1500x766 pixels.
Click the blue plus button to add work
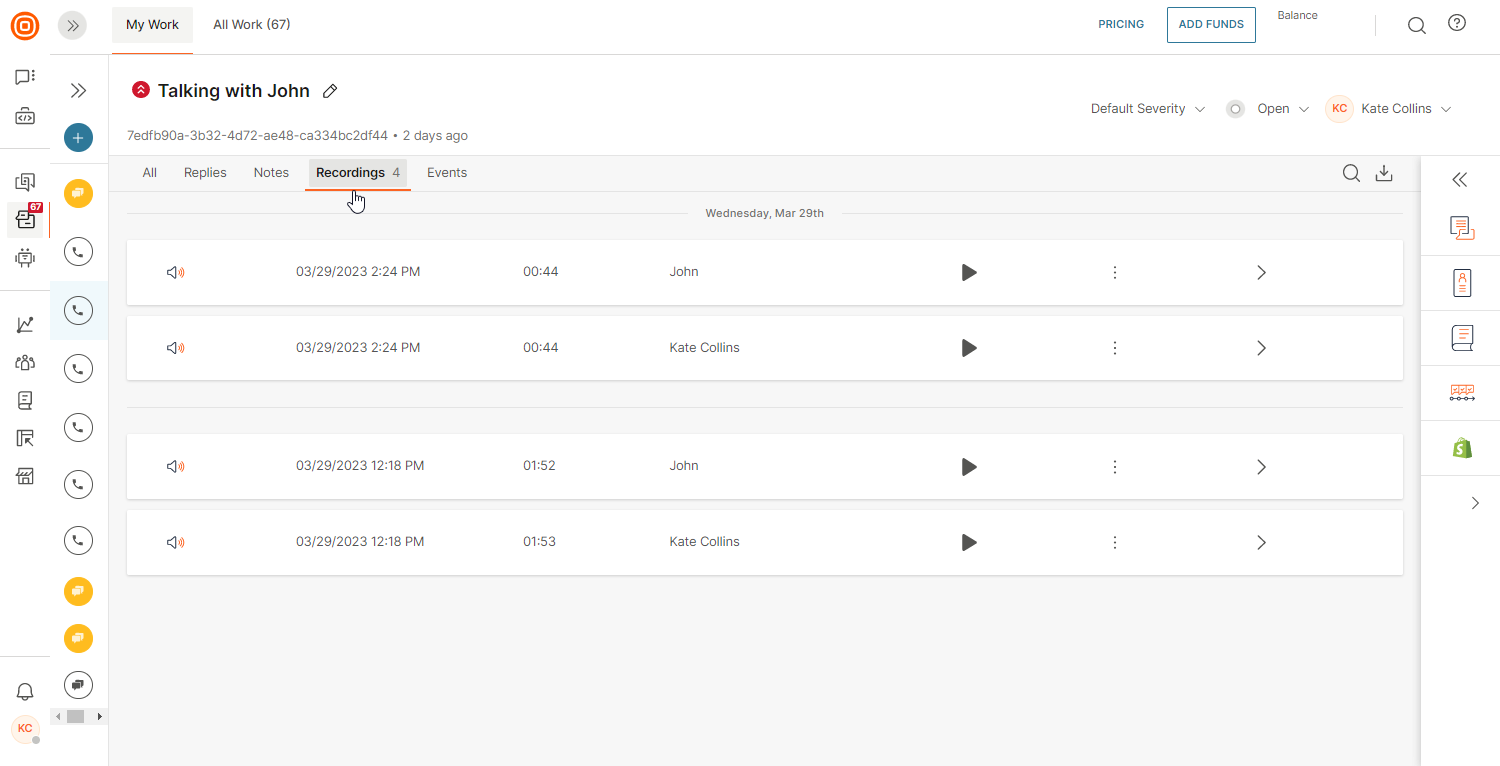(78, 138)
